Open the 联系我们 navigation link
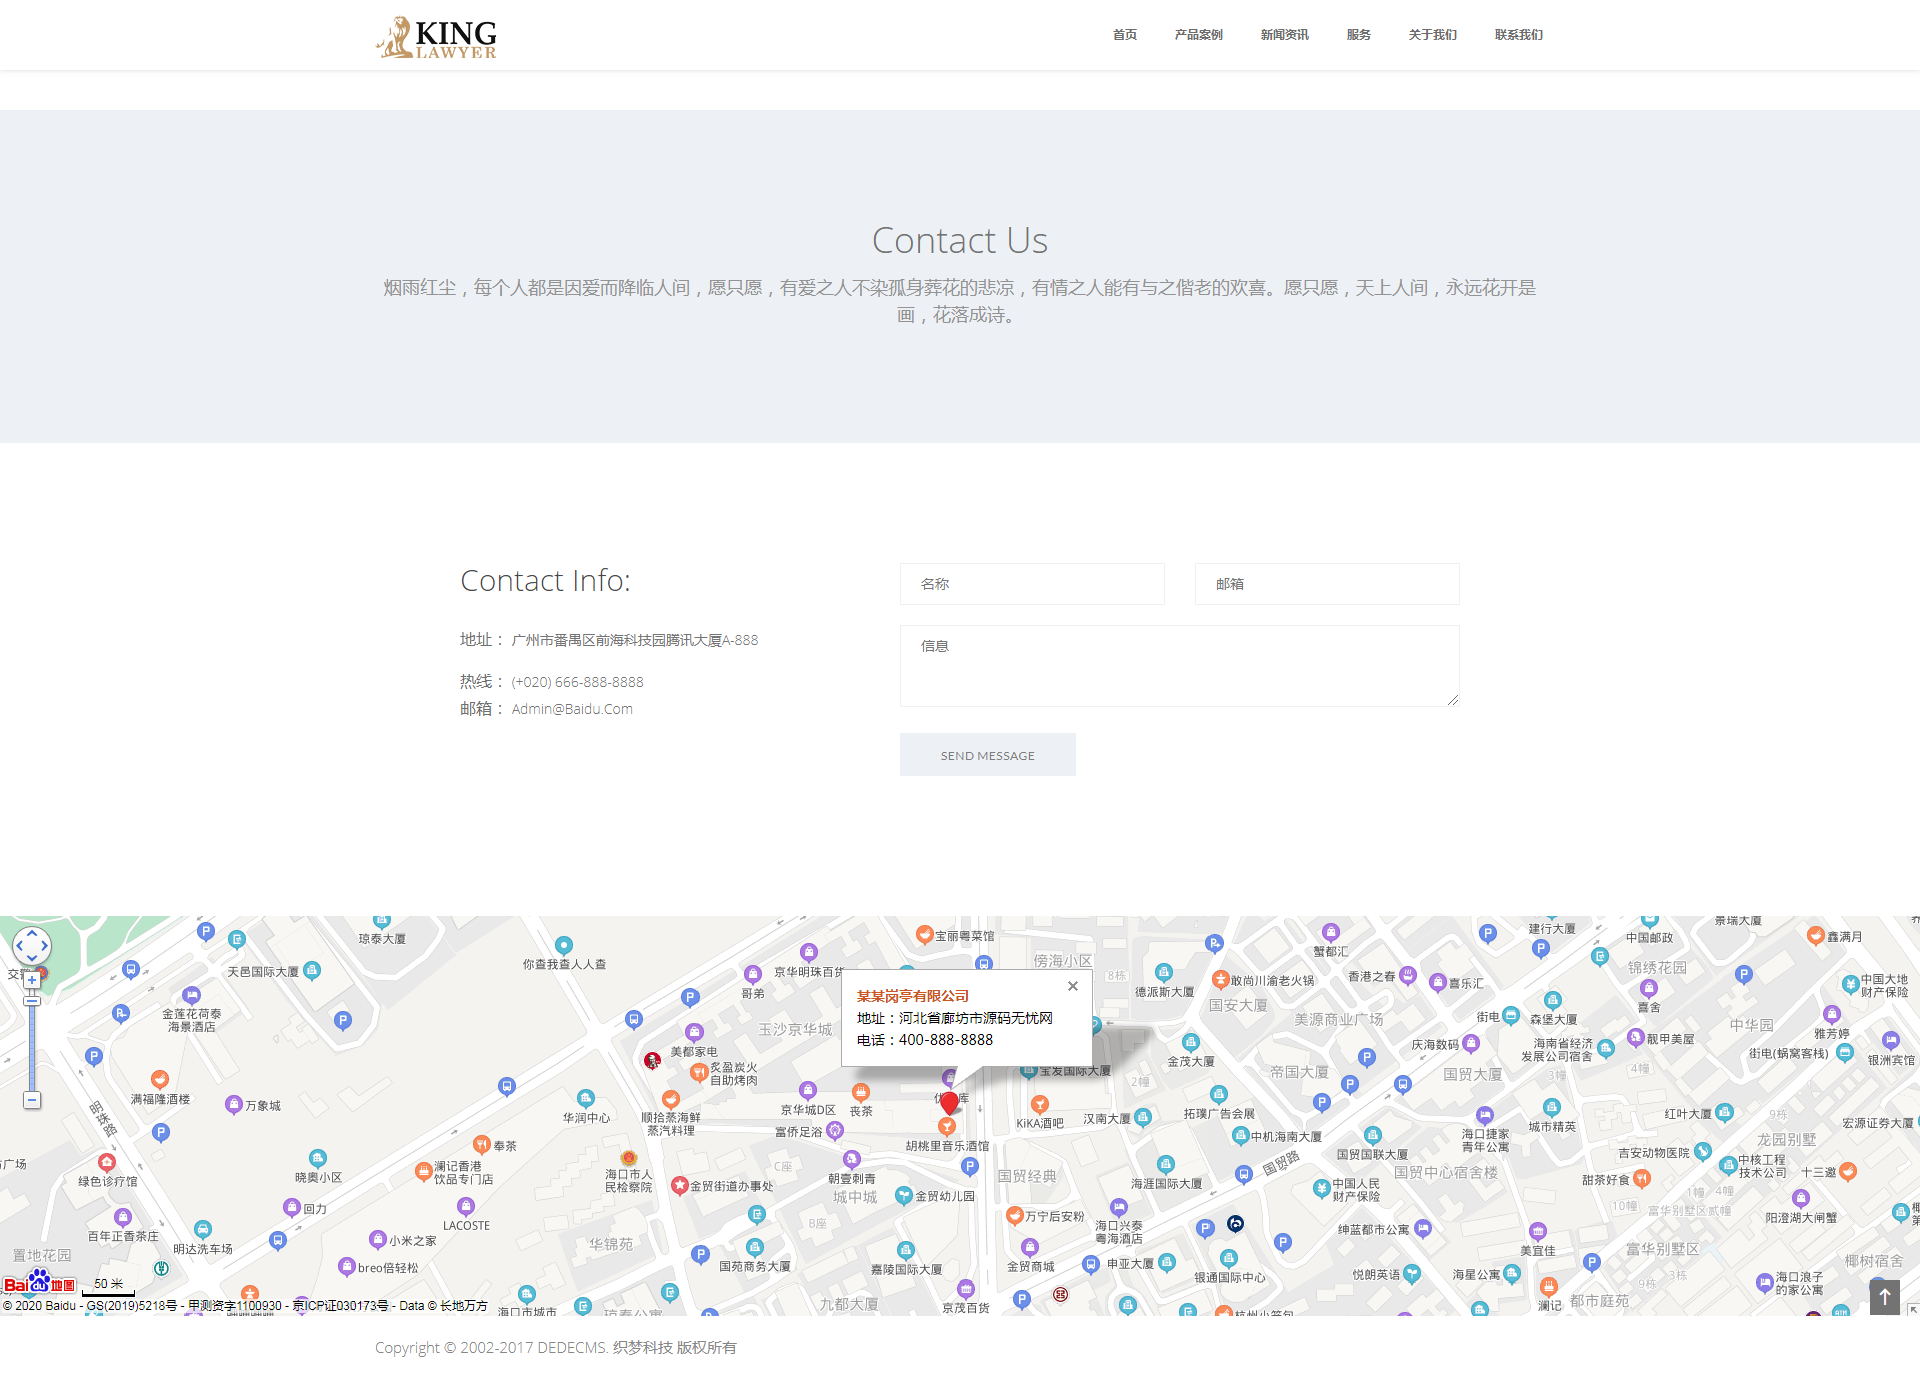 pyautogui.click(x=1518, y=35)
